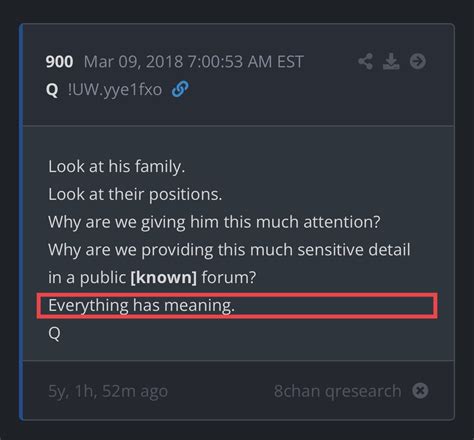Click the X circle icon beside 8chan qresearch
The height and width of the screenshot is (440, 474).
coord(420,391)
